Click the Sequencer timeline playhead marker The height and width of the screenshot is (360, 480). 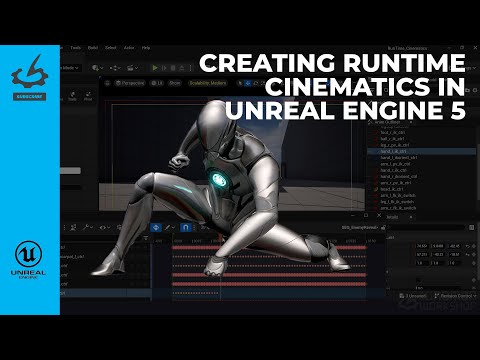coord(220,238)
